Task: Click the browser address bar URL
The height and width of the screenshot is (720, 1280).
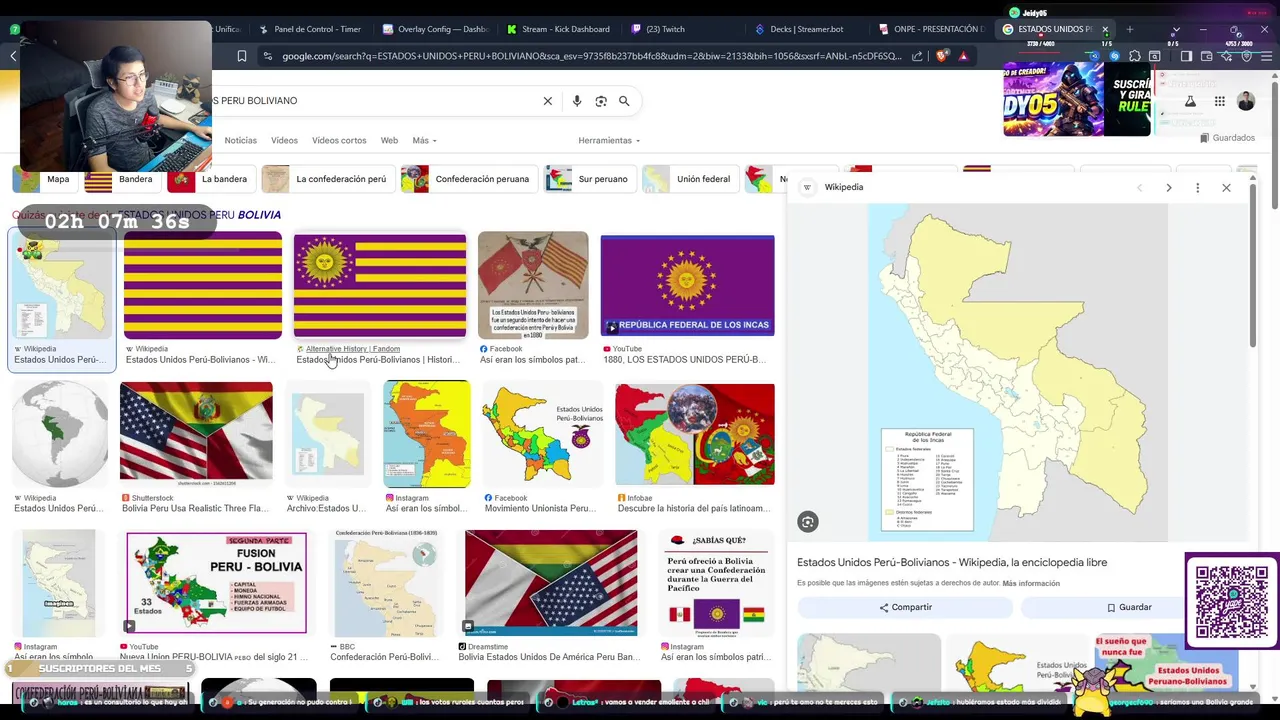Action: 590,56
